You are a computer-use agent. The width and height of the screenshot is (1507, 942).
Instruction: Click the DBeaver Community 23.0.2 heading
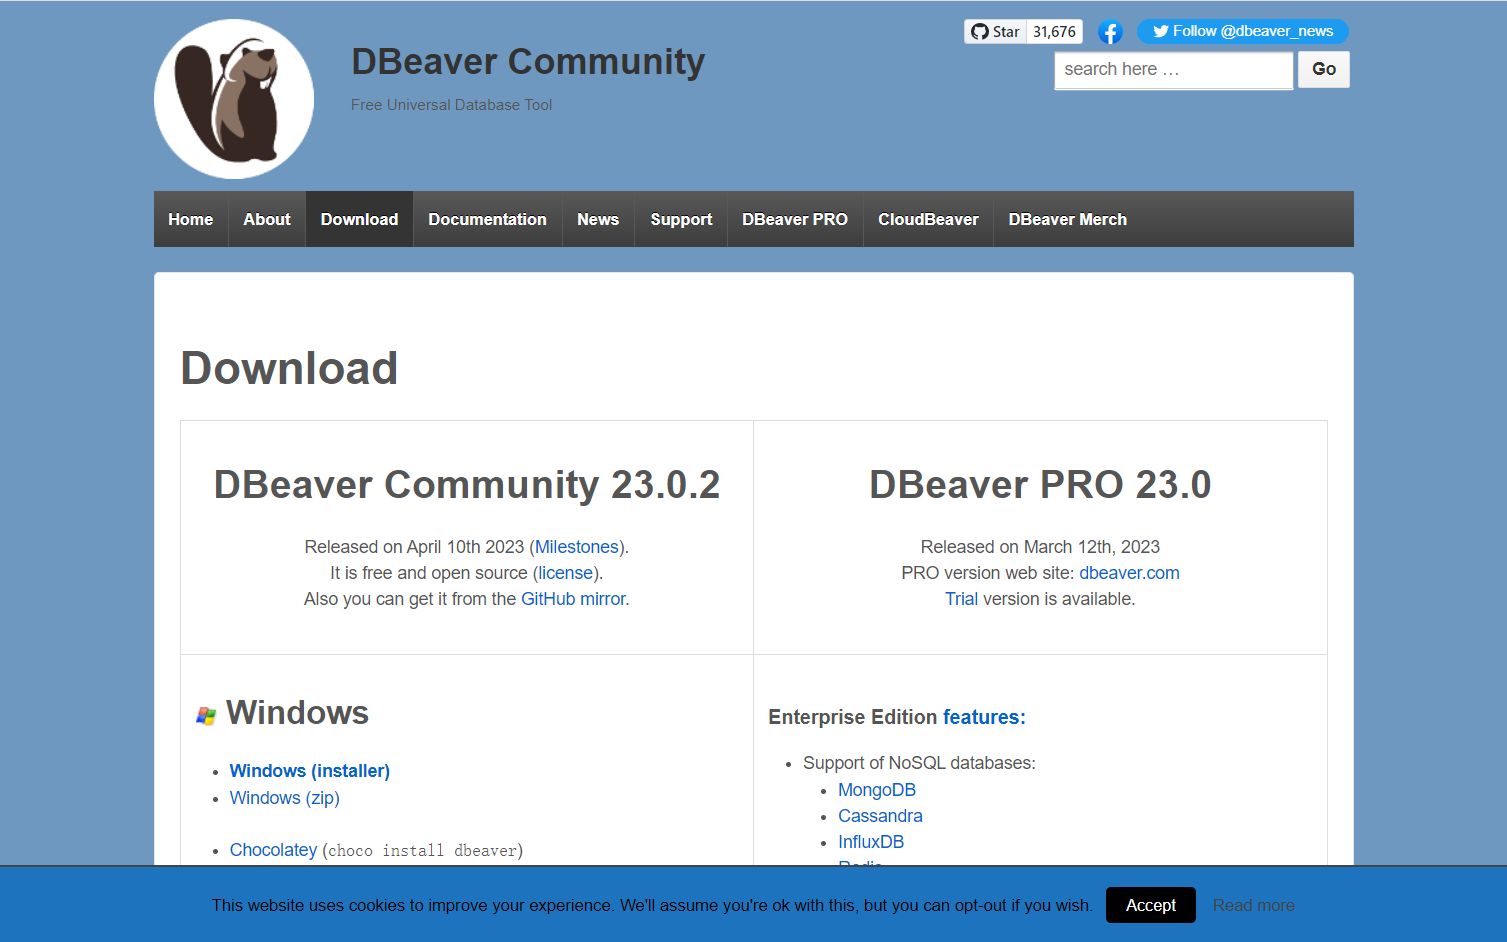click(467, 485)
